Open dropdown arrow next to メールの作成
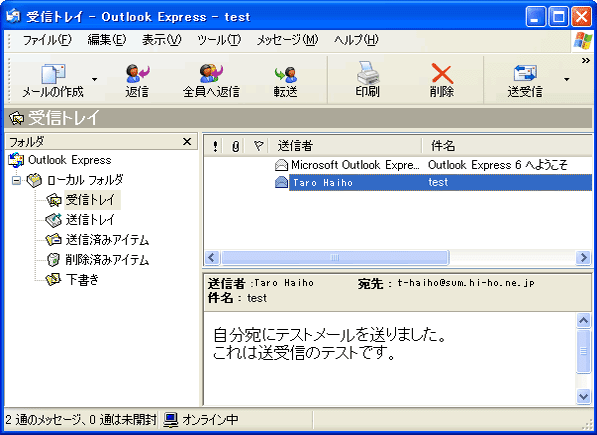 94,79
